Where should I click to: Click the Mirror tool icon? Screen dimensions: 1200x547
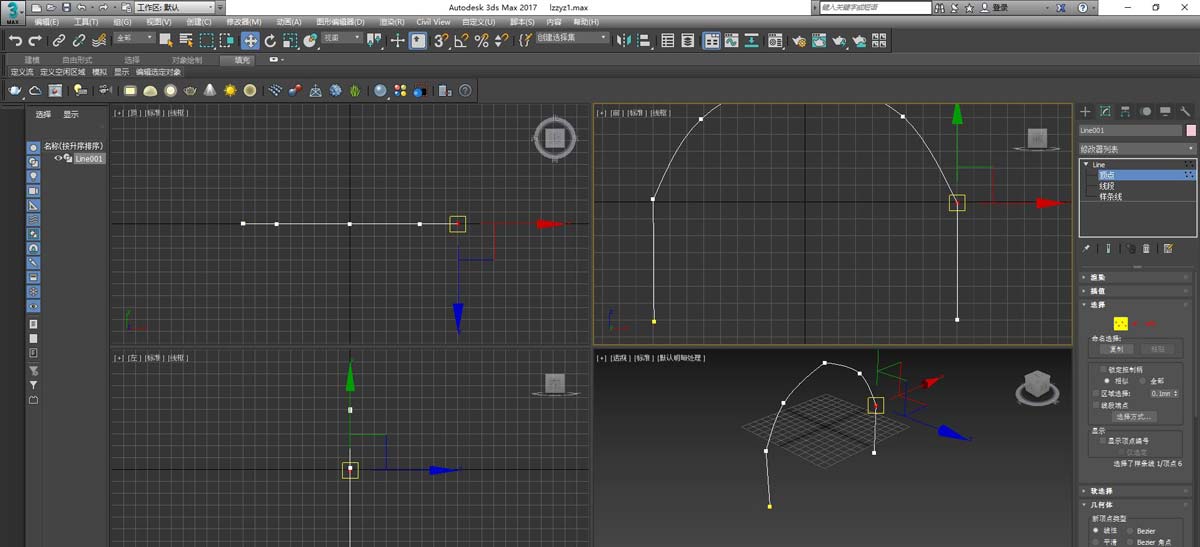click(x=623, y=41)
